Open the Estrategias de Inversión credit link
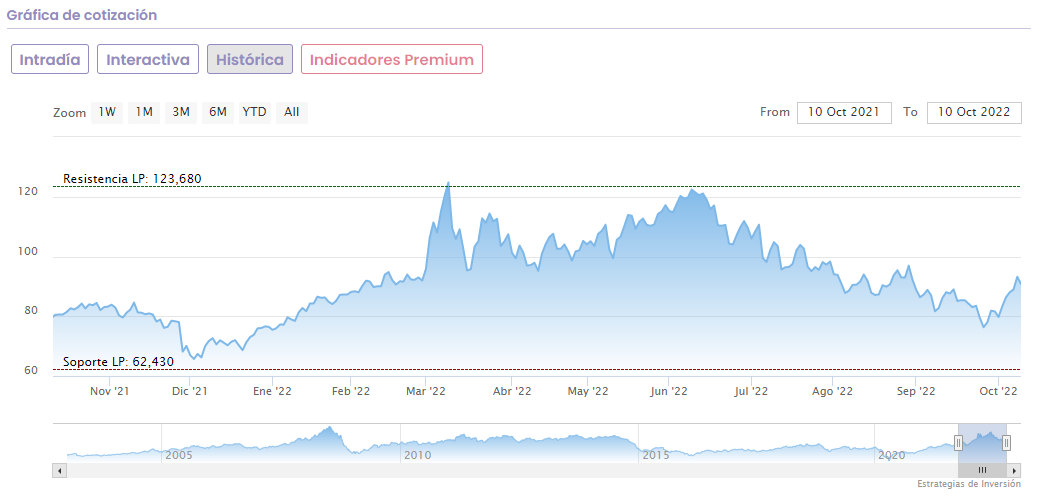1041x499 pixels. pyautogui.click(x=968, y=484)
